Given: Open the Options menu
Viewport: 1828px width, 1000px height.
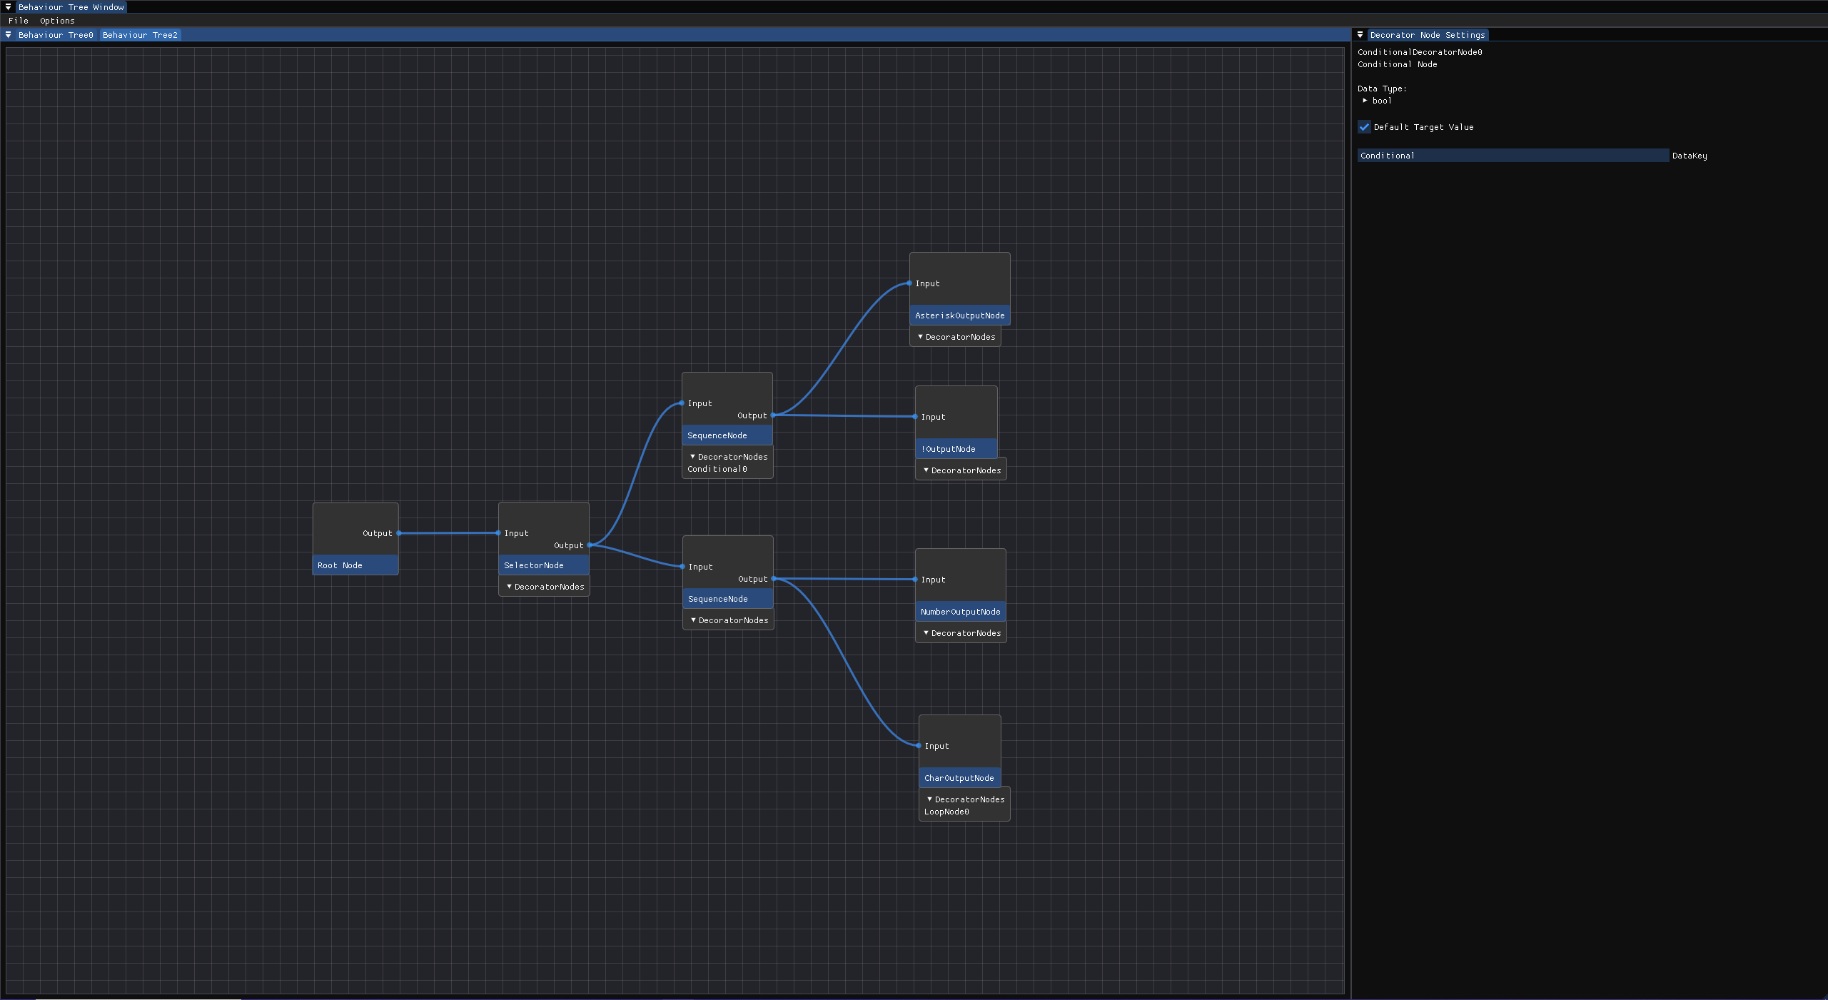Looking at the screenshot, I should [57, 21].
